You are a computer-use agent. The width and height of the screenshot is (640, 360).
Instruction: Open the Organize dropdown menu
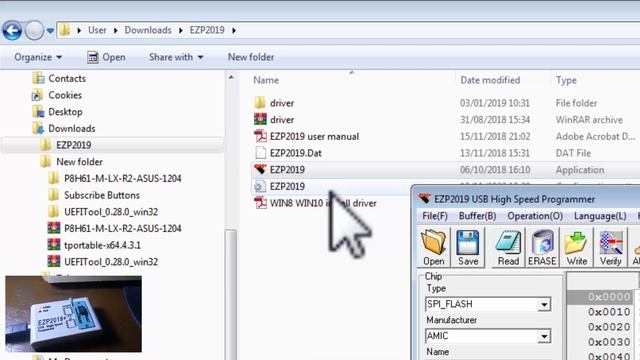pos(38,57)
